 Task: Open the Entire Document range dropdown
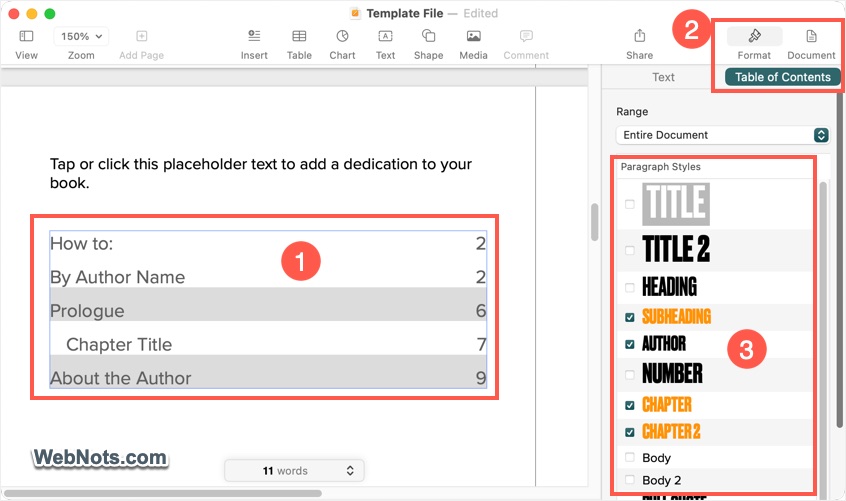(x=722, y=135)
